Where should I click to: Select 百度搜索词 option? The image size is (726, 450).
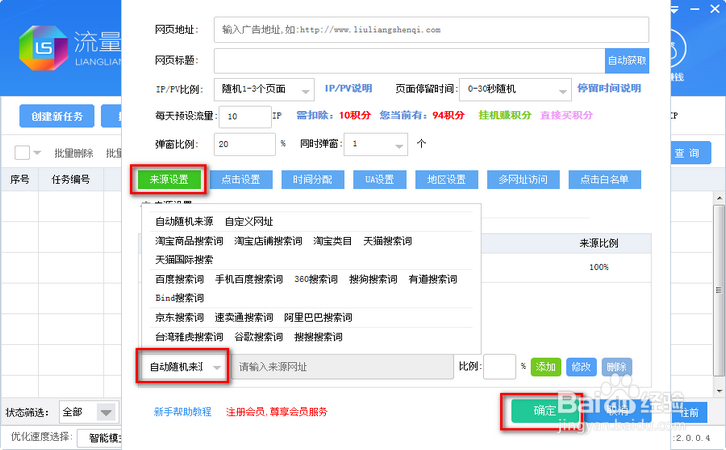click(180, 279)
